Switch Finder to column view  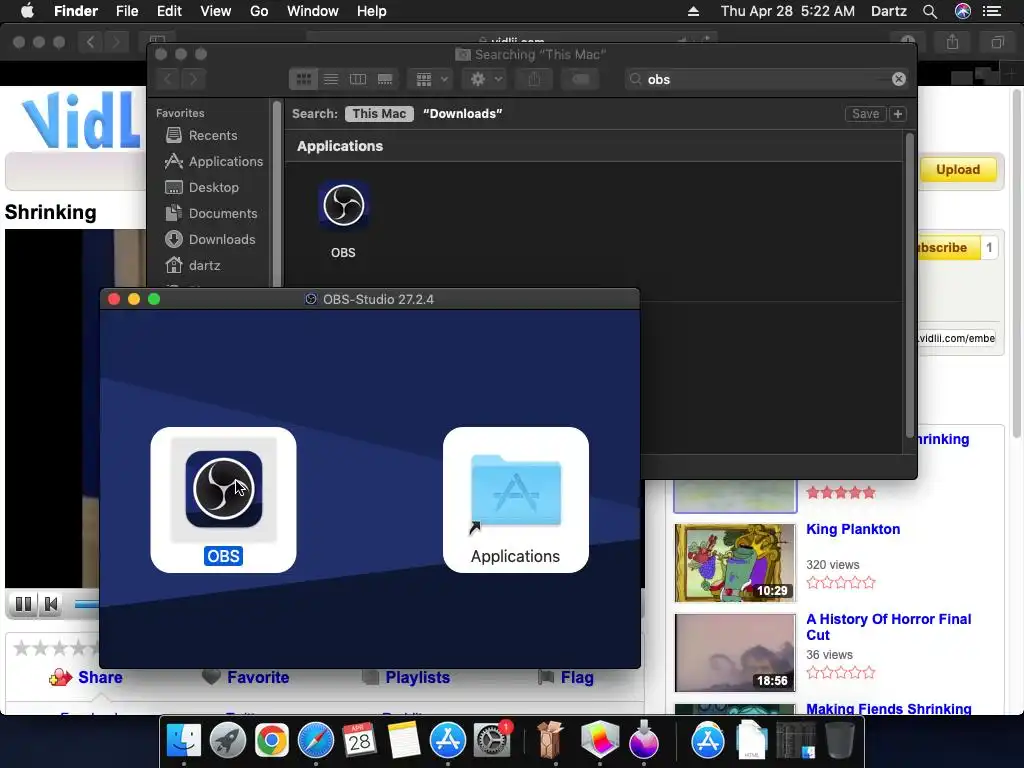358,80
